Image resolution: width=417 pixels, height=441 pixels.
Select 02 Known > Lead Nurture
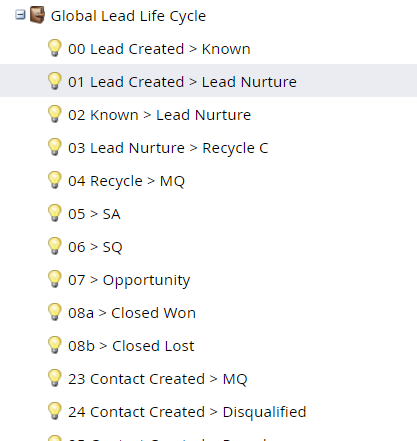(159, 115)
